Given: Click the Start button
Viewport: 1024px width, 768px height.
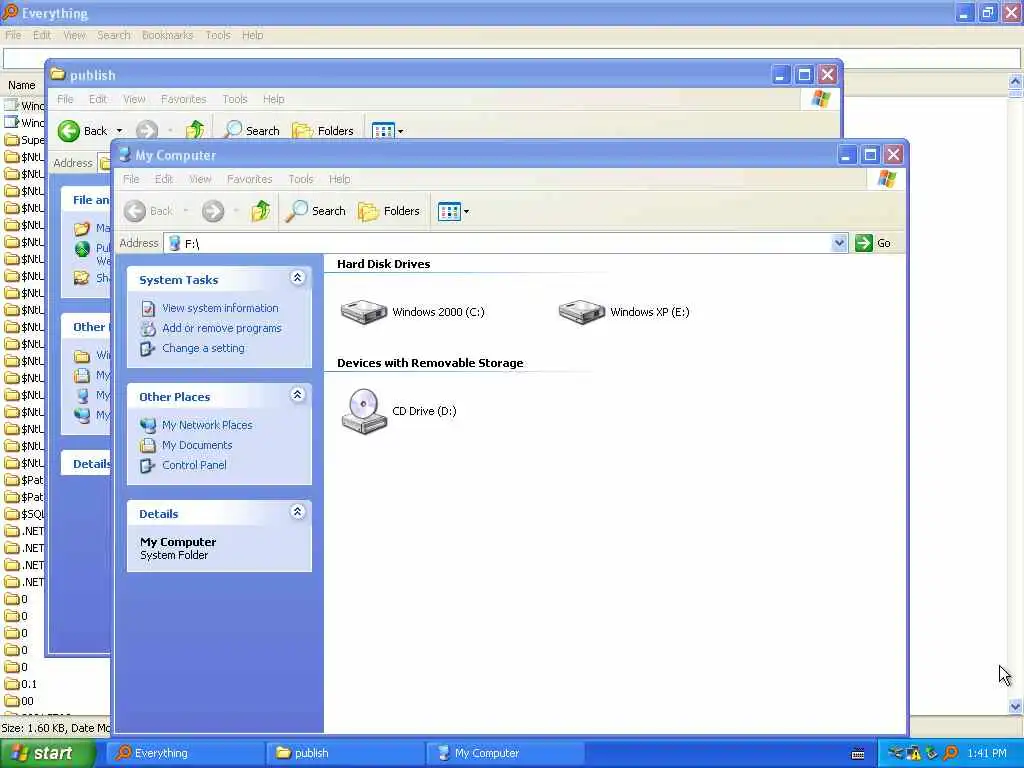Looking at the screenshot, I should 47,753.
